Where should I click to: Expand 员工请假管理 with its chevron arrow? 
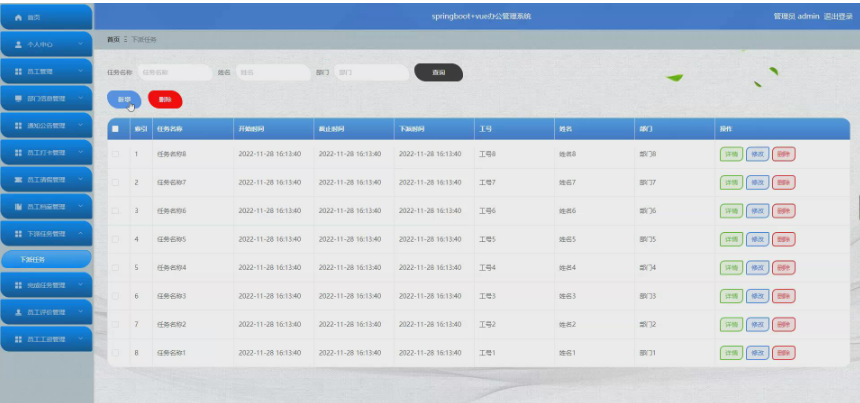pos(81,180)
